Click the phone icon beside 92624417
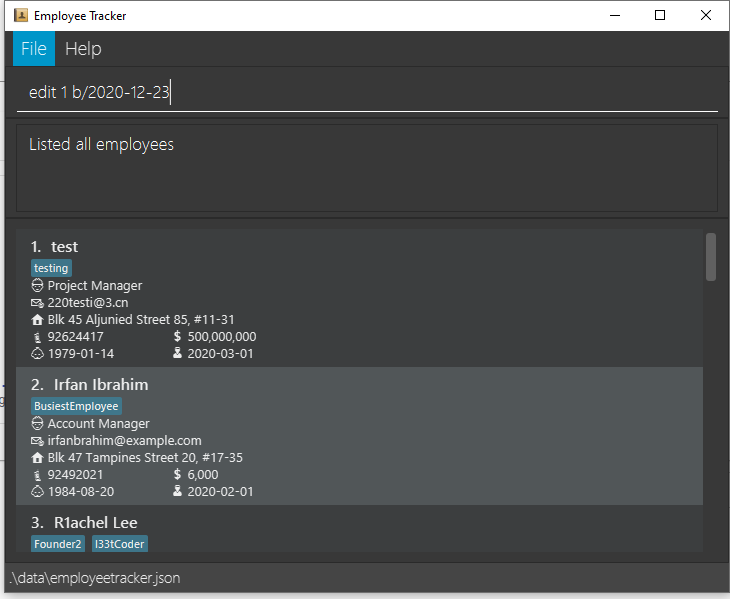 click(37, 337)
